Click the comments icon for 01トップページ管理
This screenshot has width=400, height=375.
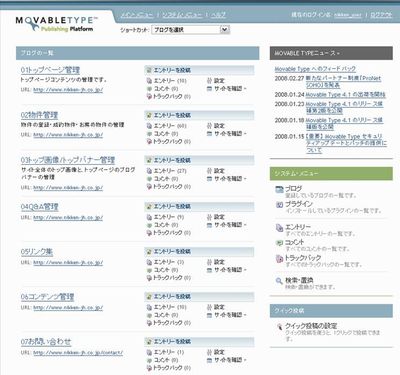(149, 89)
